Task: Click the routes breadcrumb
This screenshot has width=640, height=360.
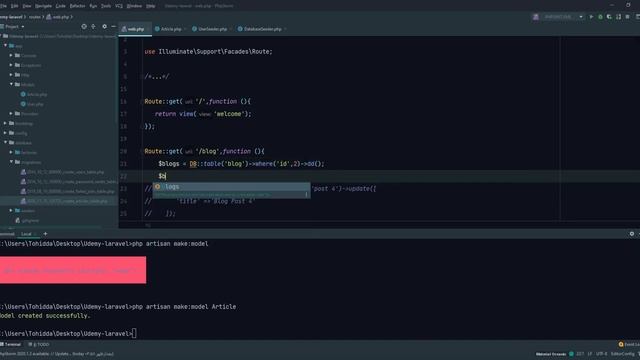Action: (x=35, y=17)
